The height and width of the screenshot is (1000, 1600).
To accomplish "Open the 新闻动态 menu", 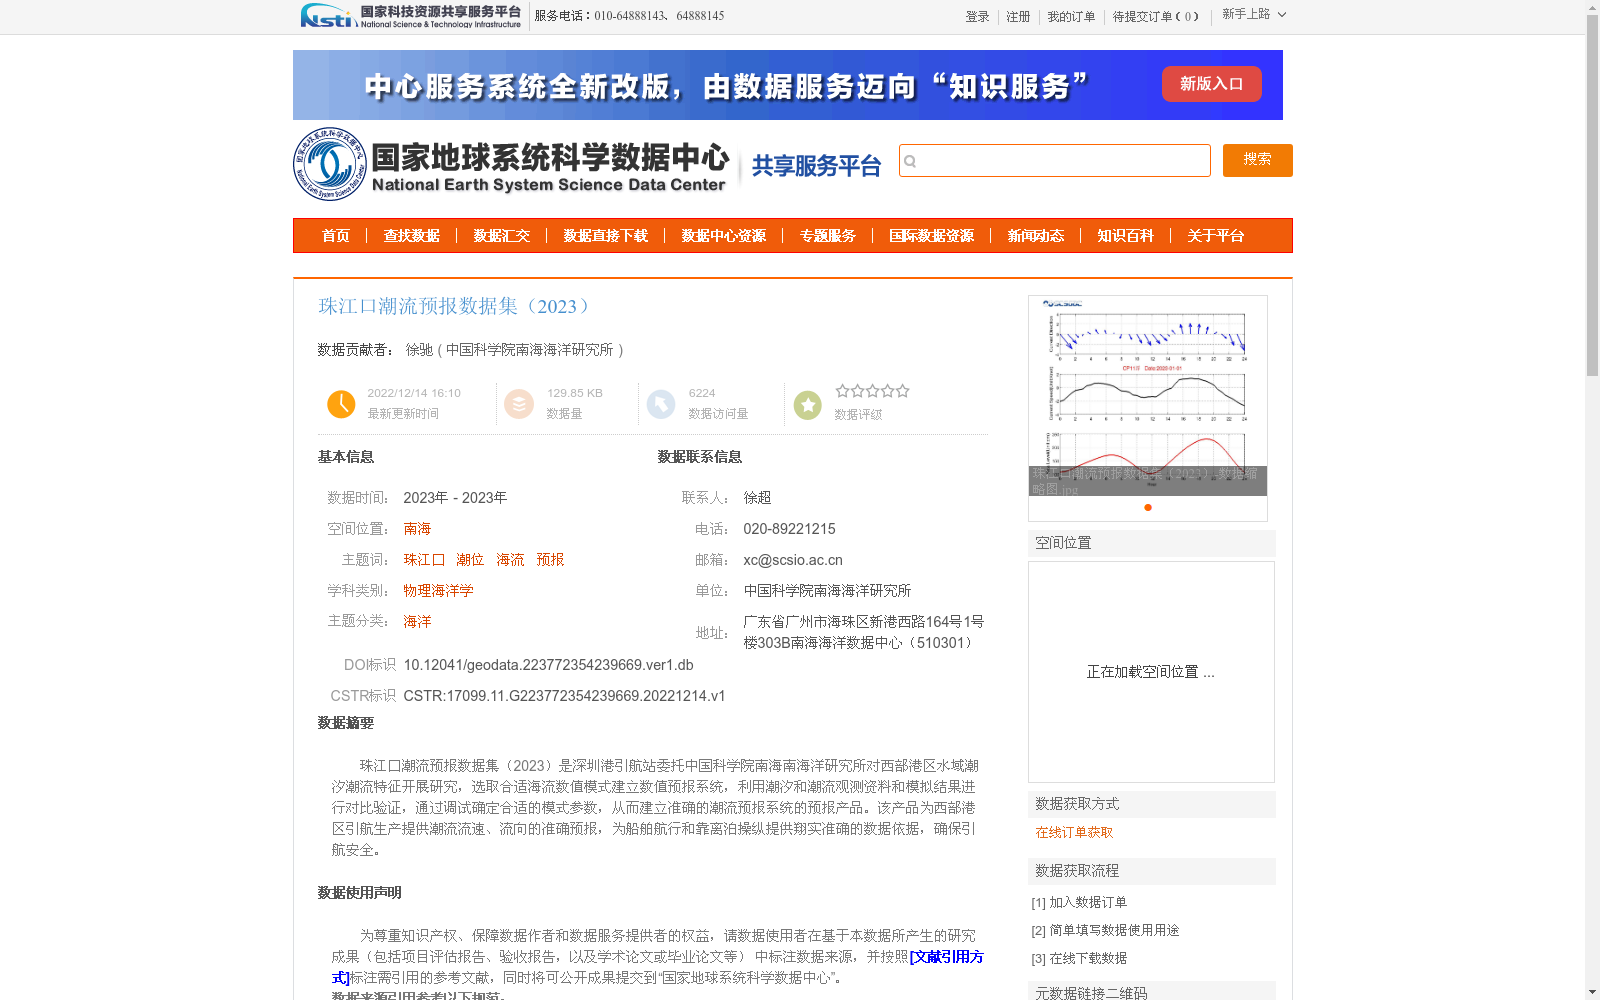I will [x=1036, y=236].
